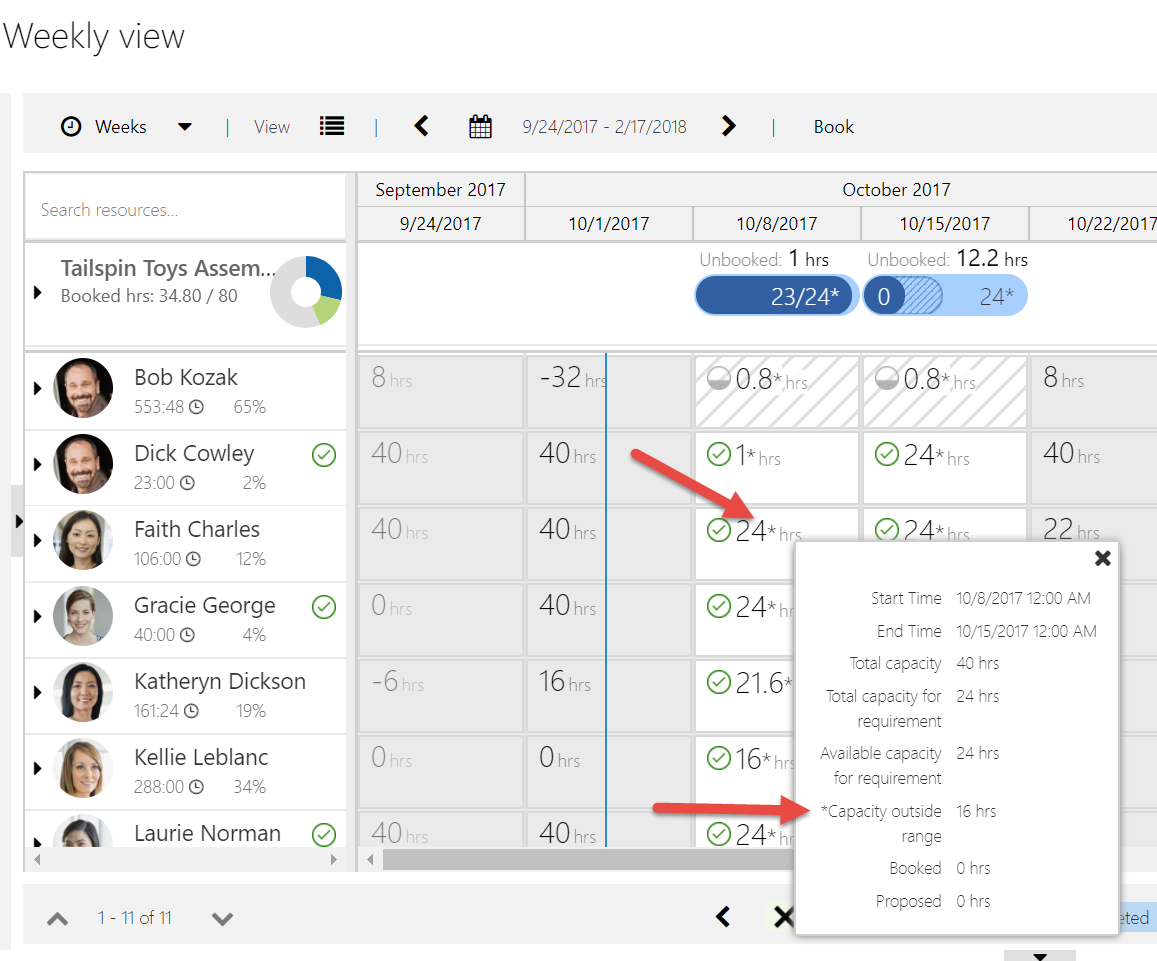Image resolution: width=1157 pixels, height=961 pixels.
Task: Open the Weeks view dropdown arrow
Action: 184,127
